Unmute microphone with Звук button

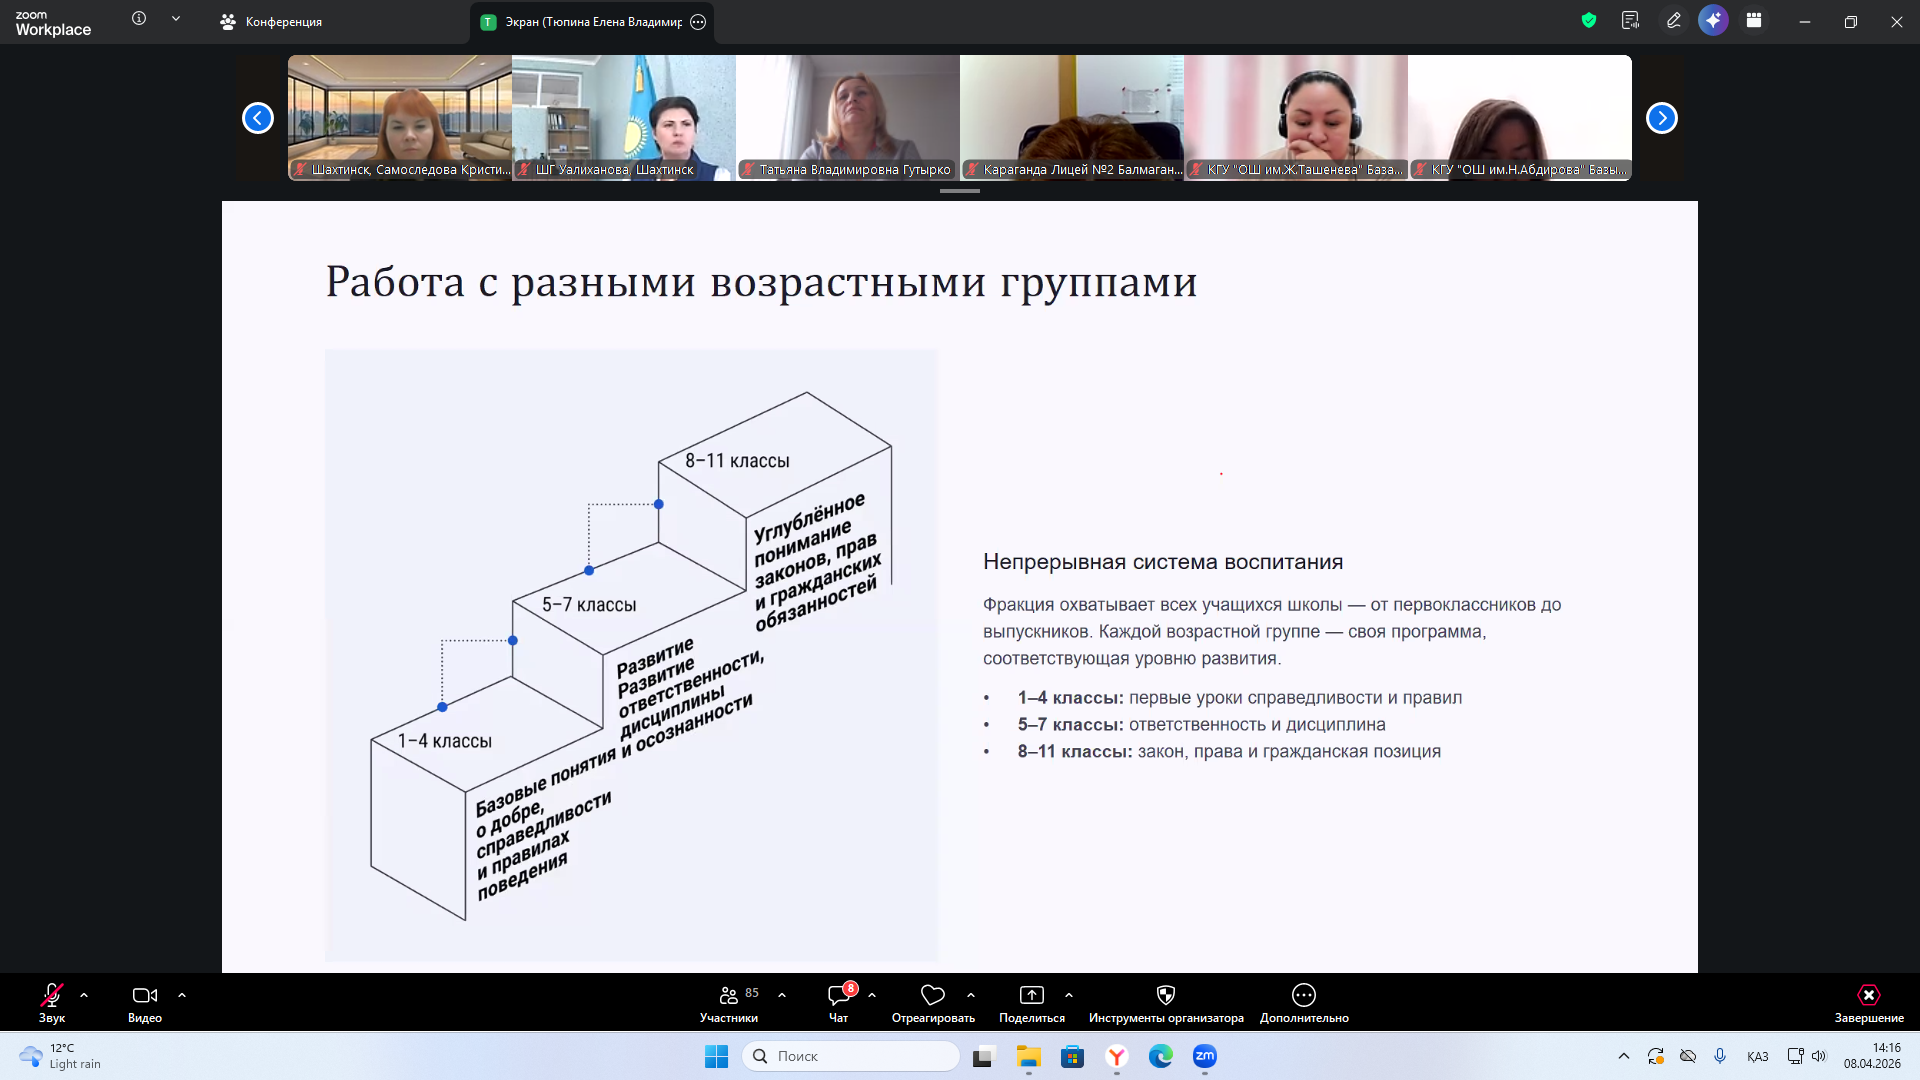pyautogui.click(x=51, y=996)
